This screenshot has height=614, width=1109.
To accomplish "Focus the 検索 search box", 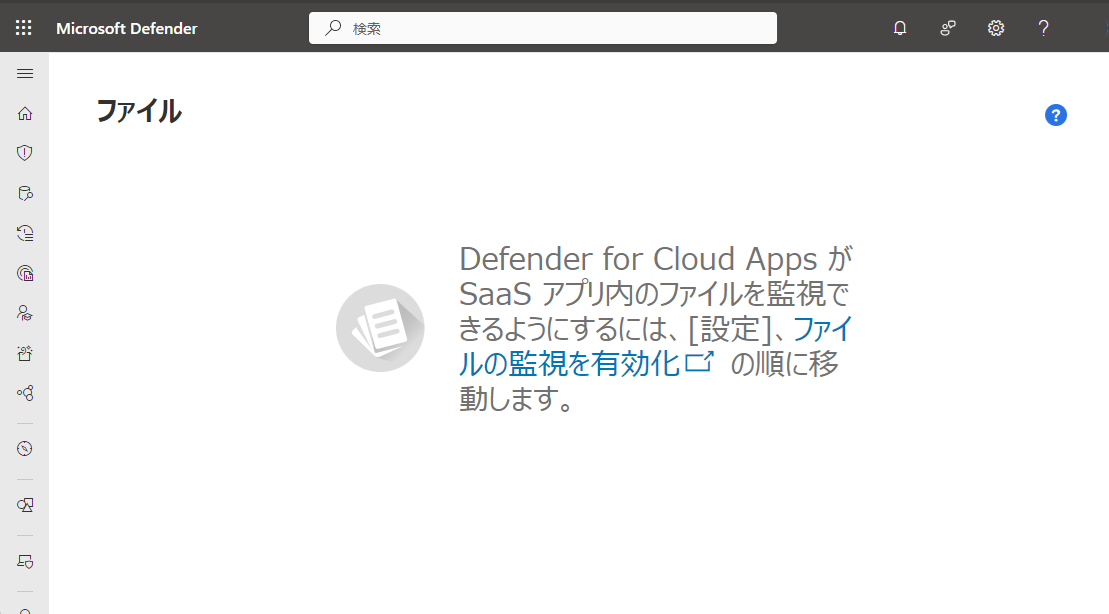I will coord(542,28).
